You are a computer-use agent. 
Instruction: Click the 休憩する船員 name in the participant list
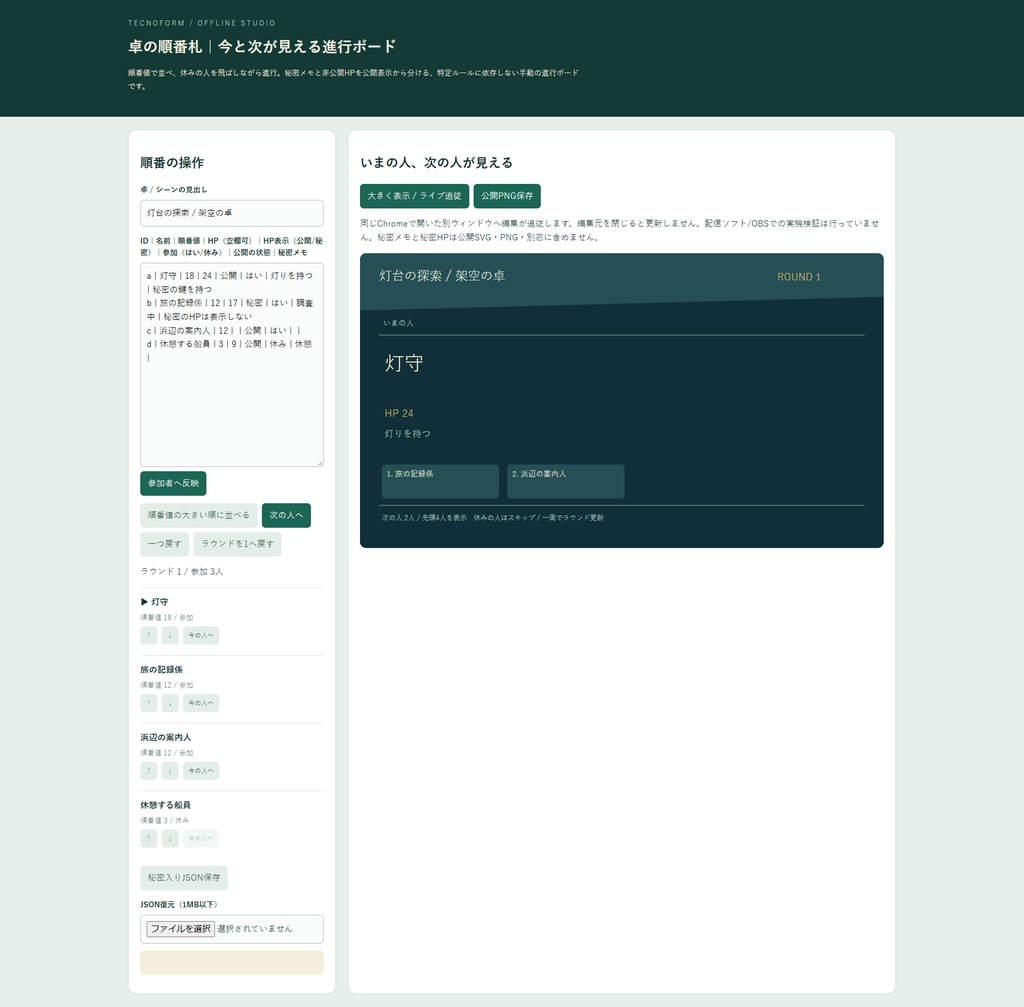tap(165, 805)
